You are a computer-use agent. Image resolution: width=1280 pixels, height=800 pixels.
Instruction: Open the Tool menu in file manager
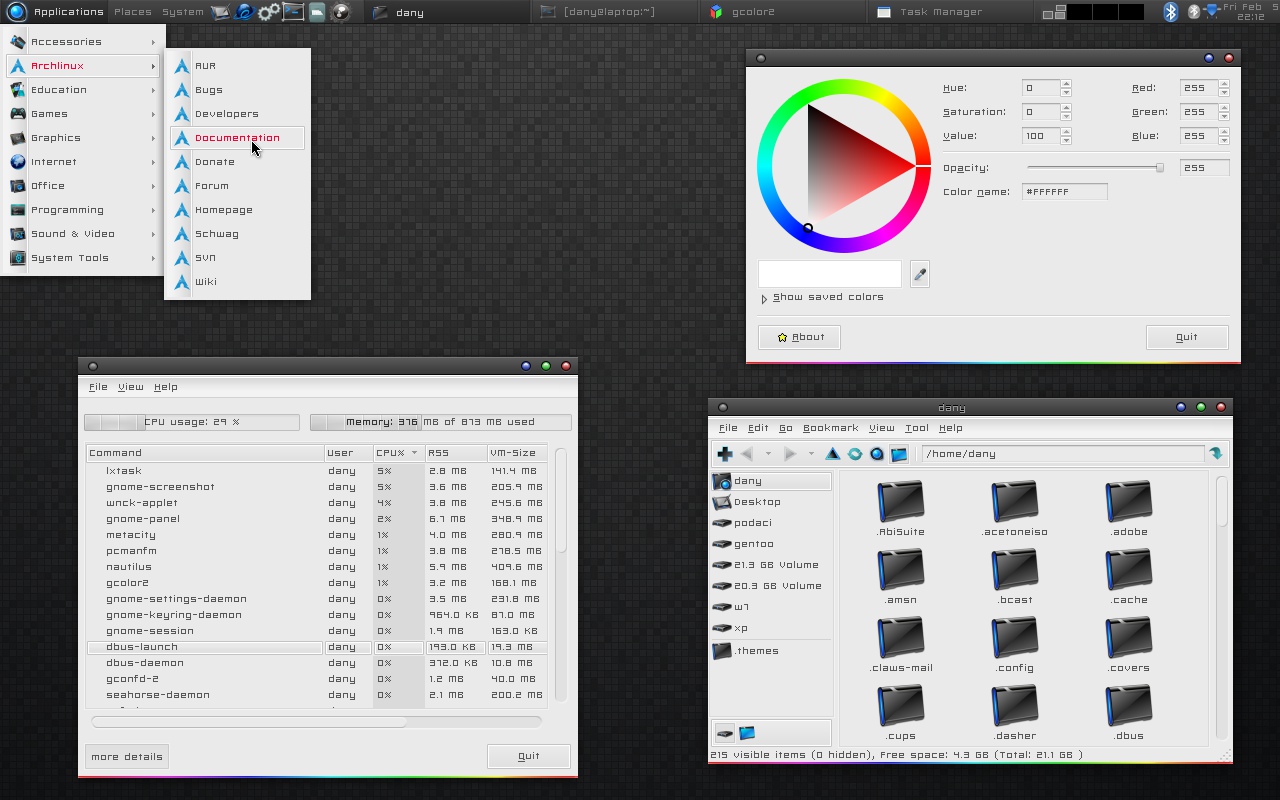tap(917, 428)
